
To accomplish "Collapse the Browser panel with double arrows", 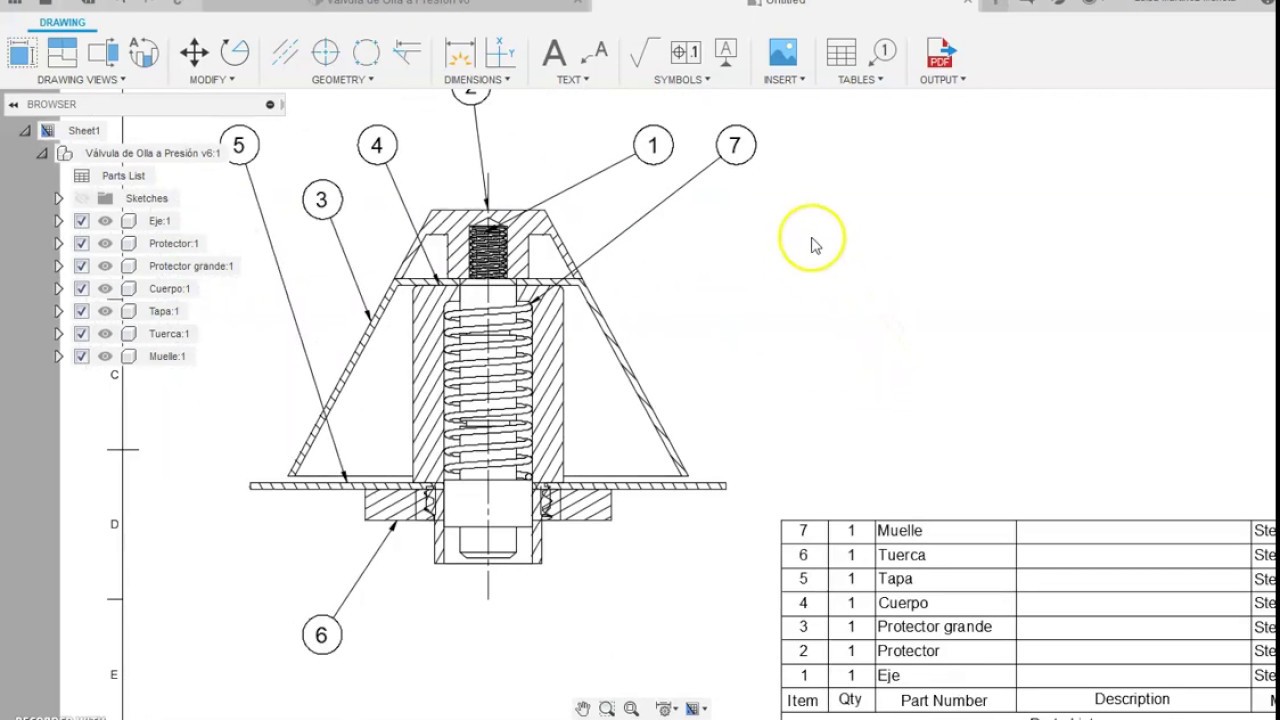I will 13,104.
